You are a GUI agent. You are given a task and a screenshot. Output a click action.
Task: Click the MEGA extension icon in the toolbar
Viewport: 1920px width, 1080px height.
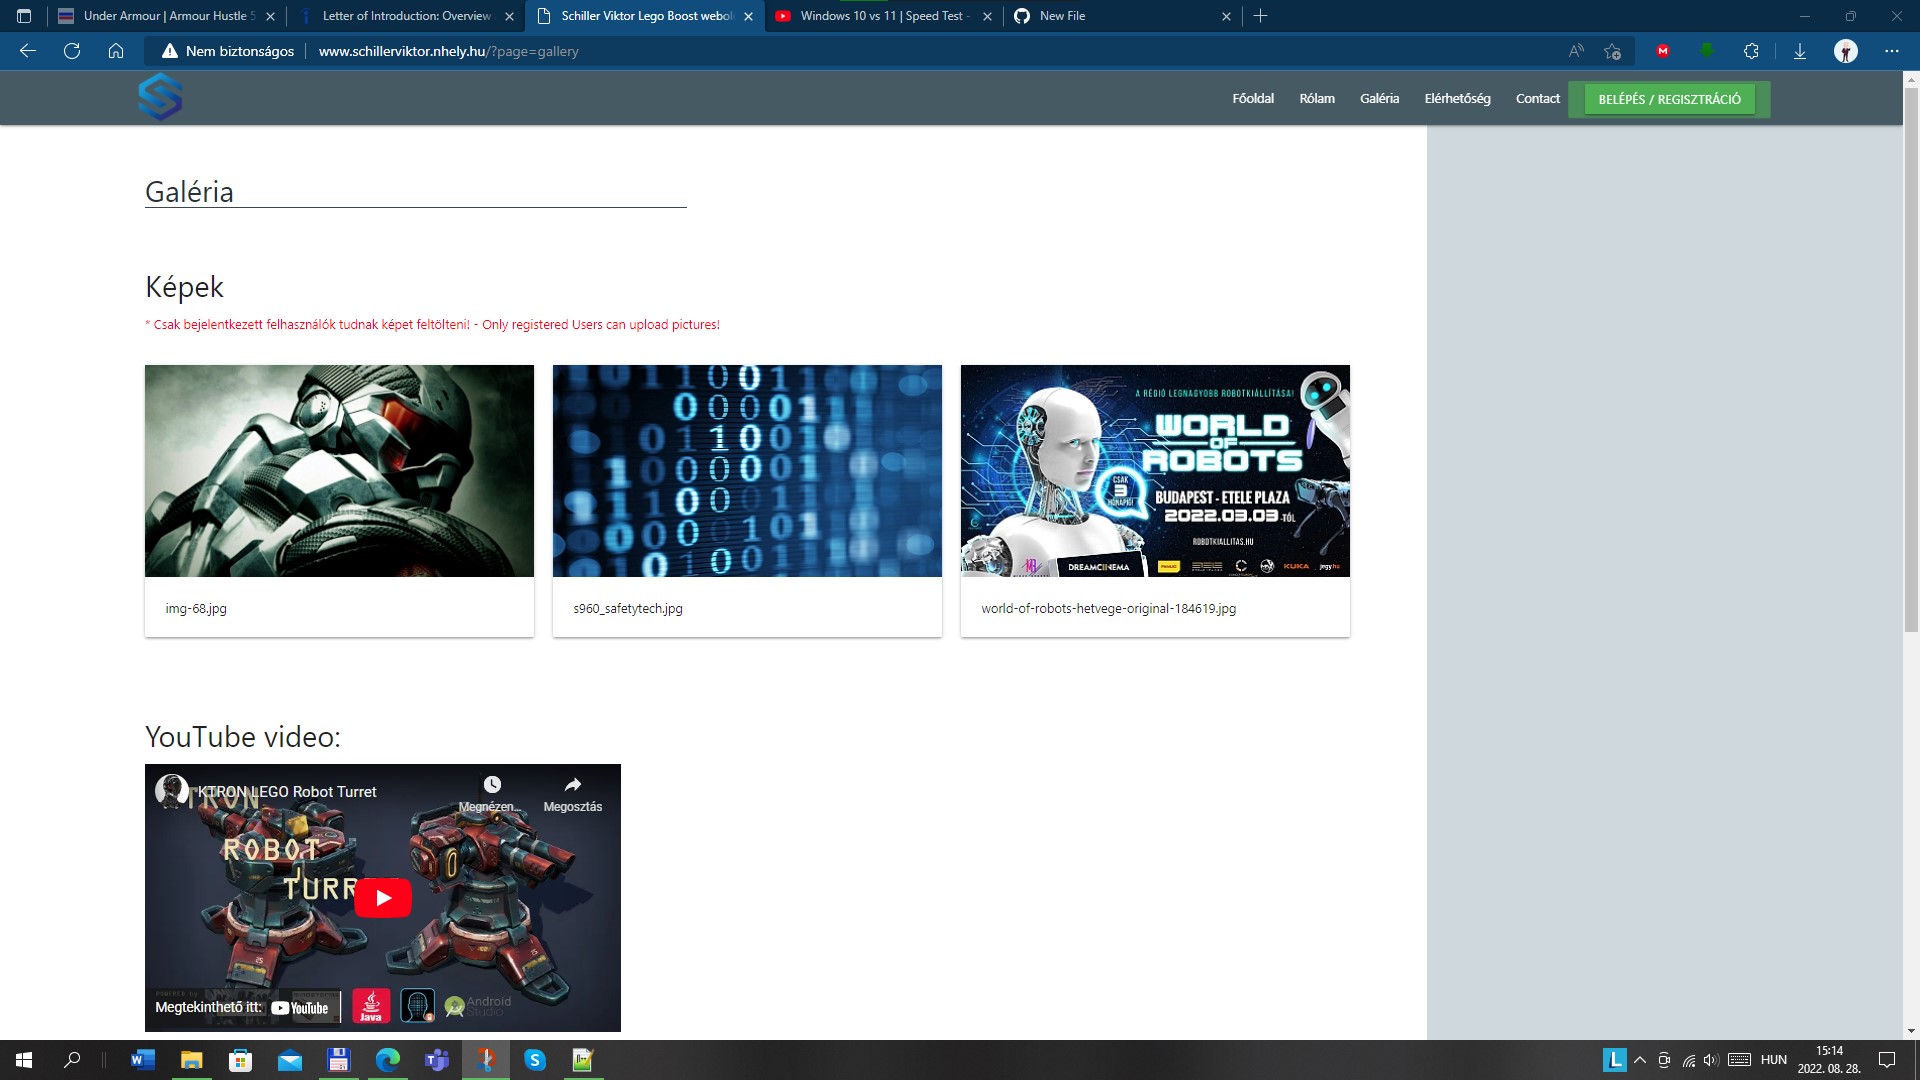(1663, 50)
